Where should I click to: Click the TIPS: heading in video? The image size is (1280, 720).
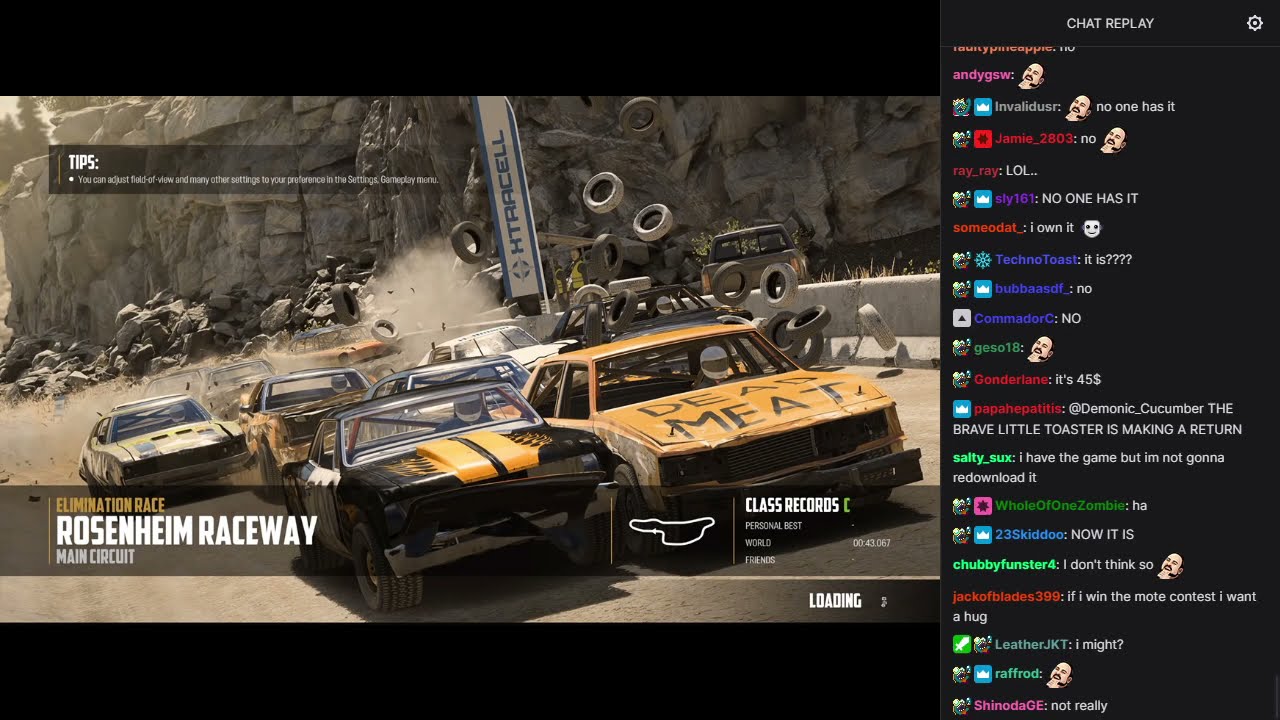[83, 162]
